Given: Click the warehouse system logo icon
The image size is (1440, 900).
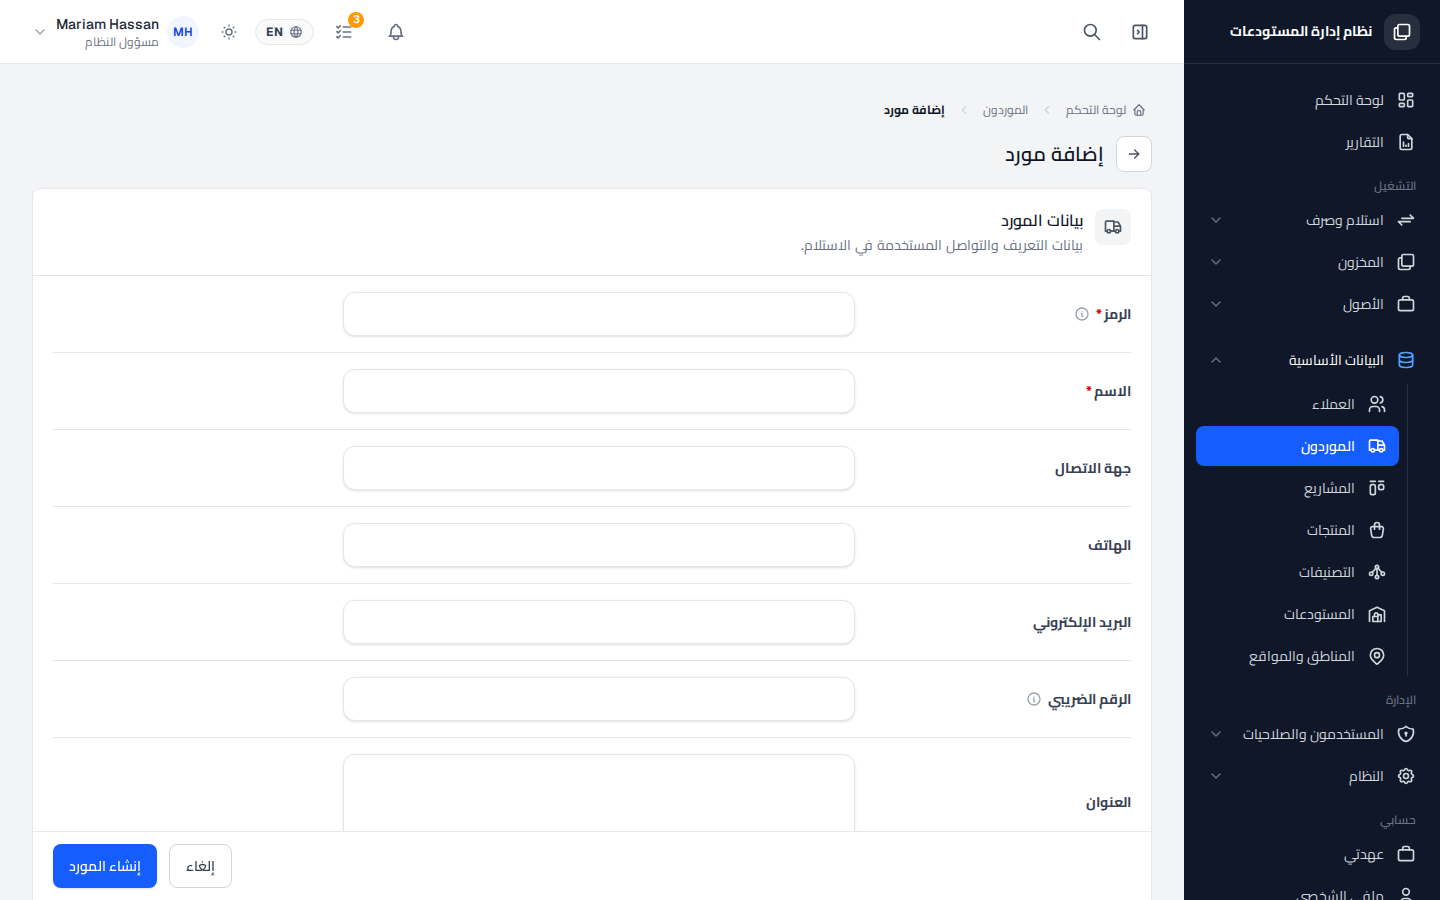Looking at the screenshot, I should coord(1402,32).
